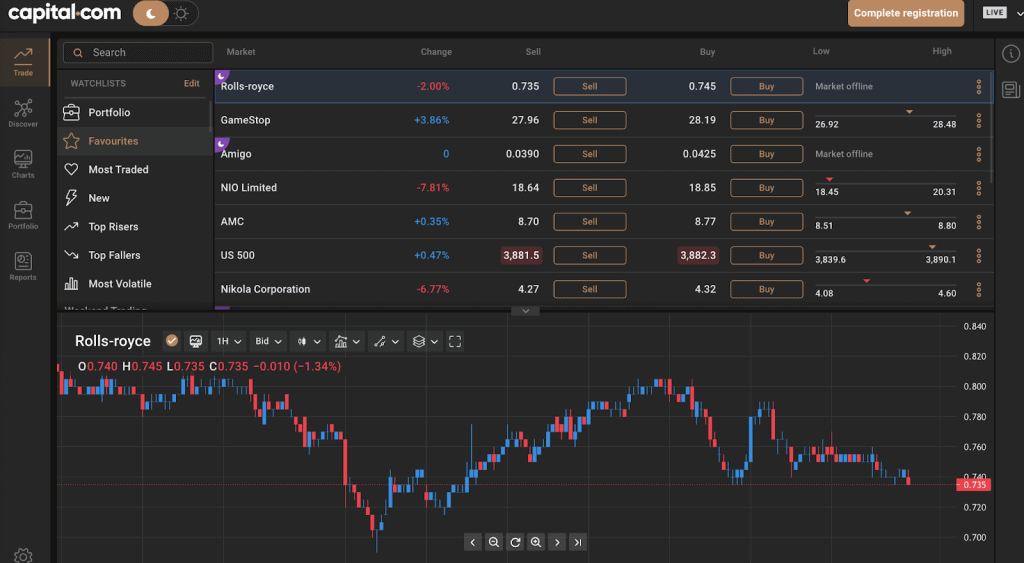Screen dimensions: 1024x563
Task: Click the Market column header
Action: 241,52
